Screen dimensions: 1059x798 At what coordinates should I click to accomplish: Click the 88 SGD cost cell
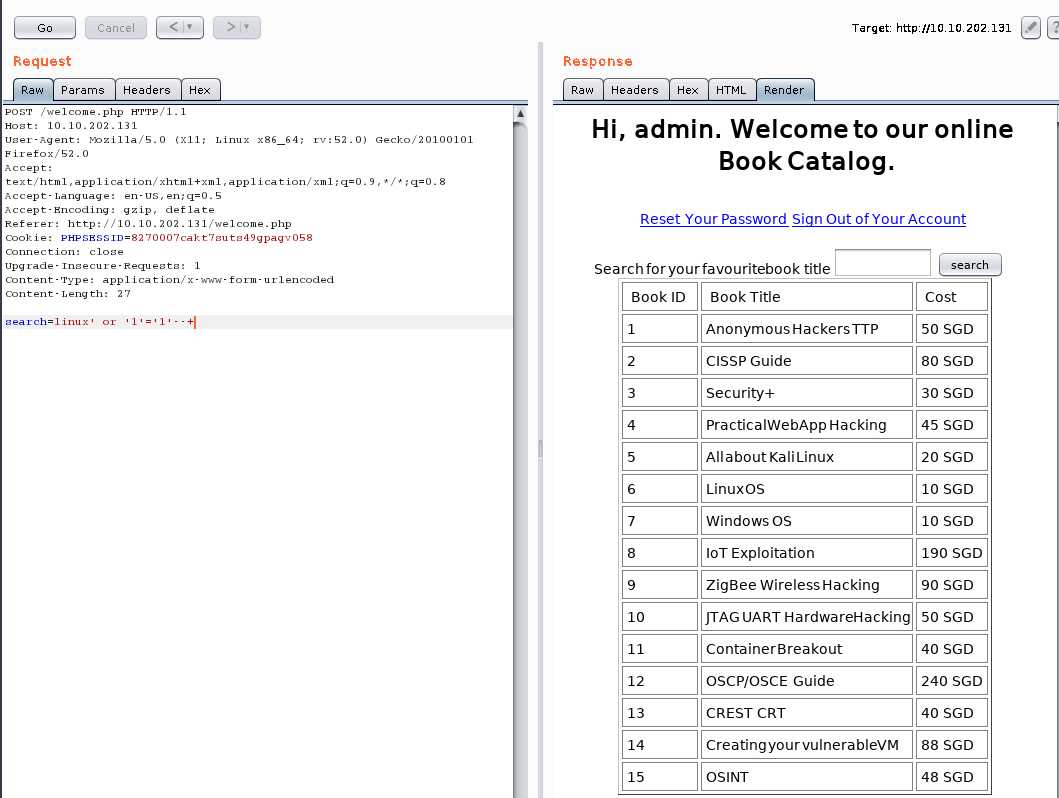click(x=952, y=745)
